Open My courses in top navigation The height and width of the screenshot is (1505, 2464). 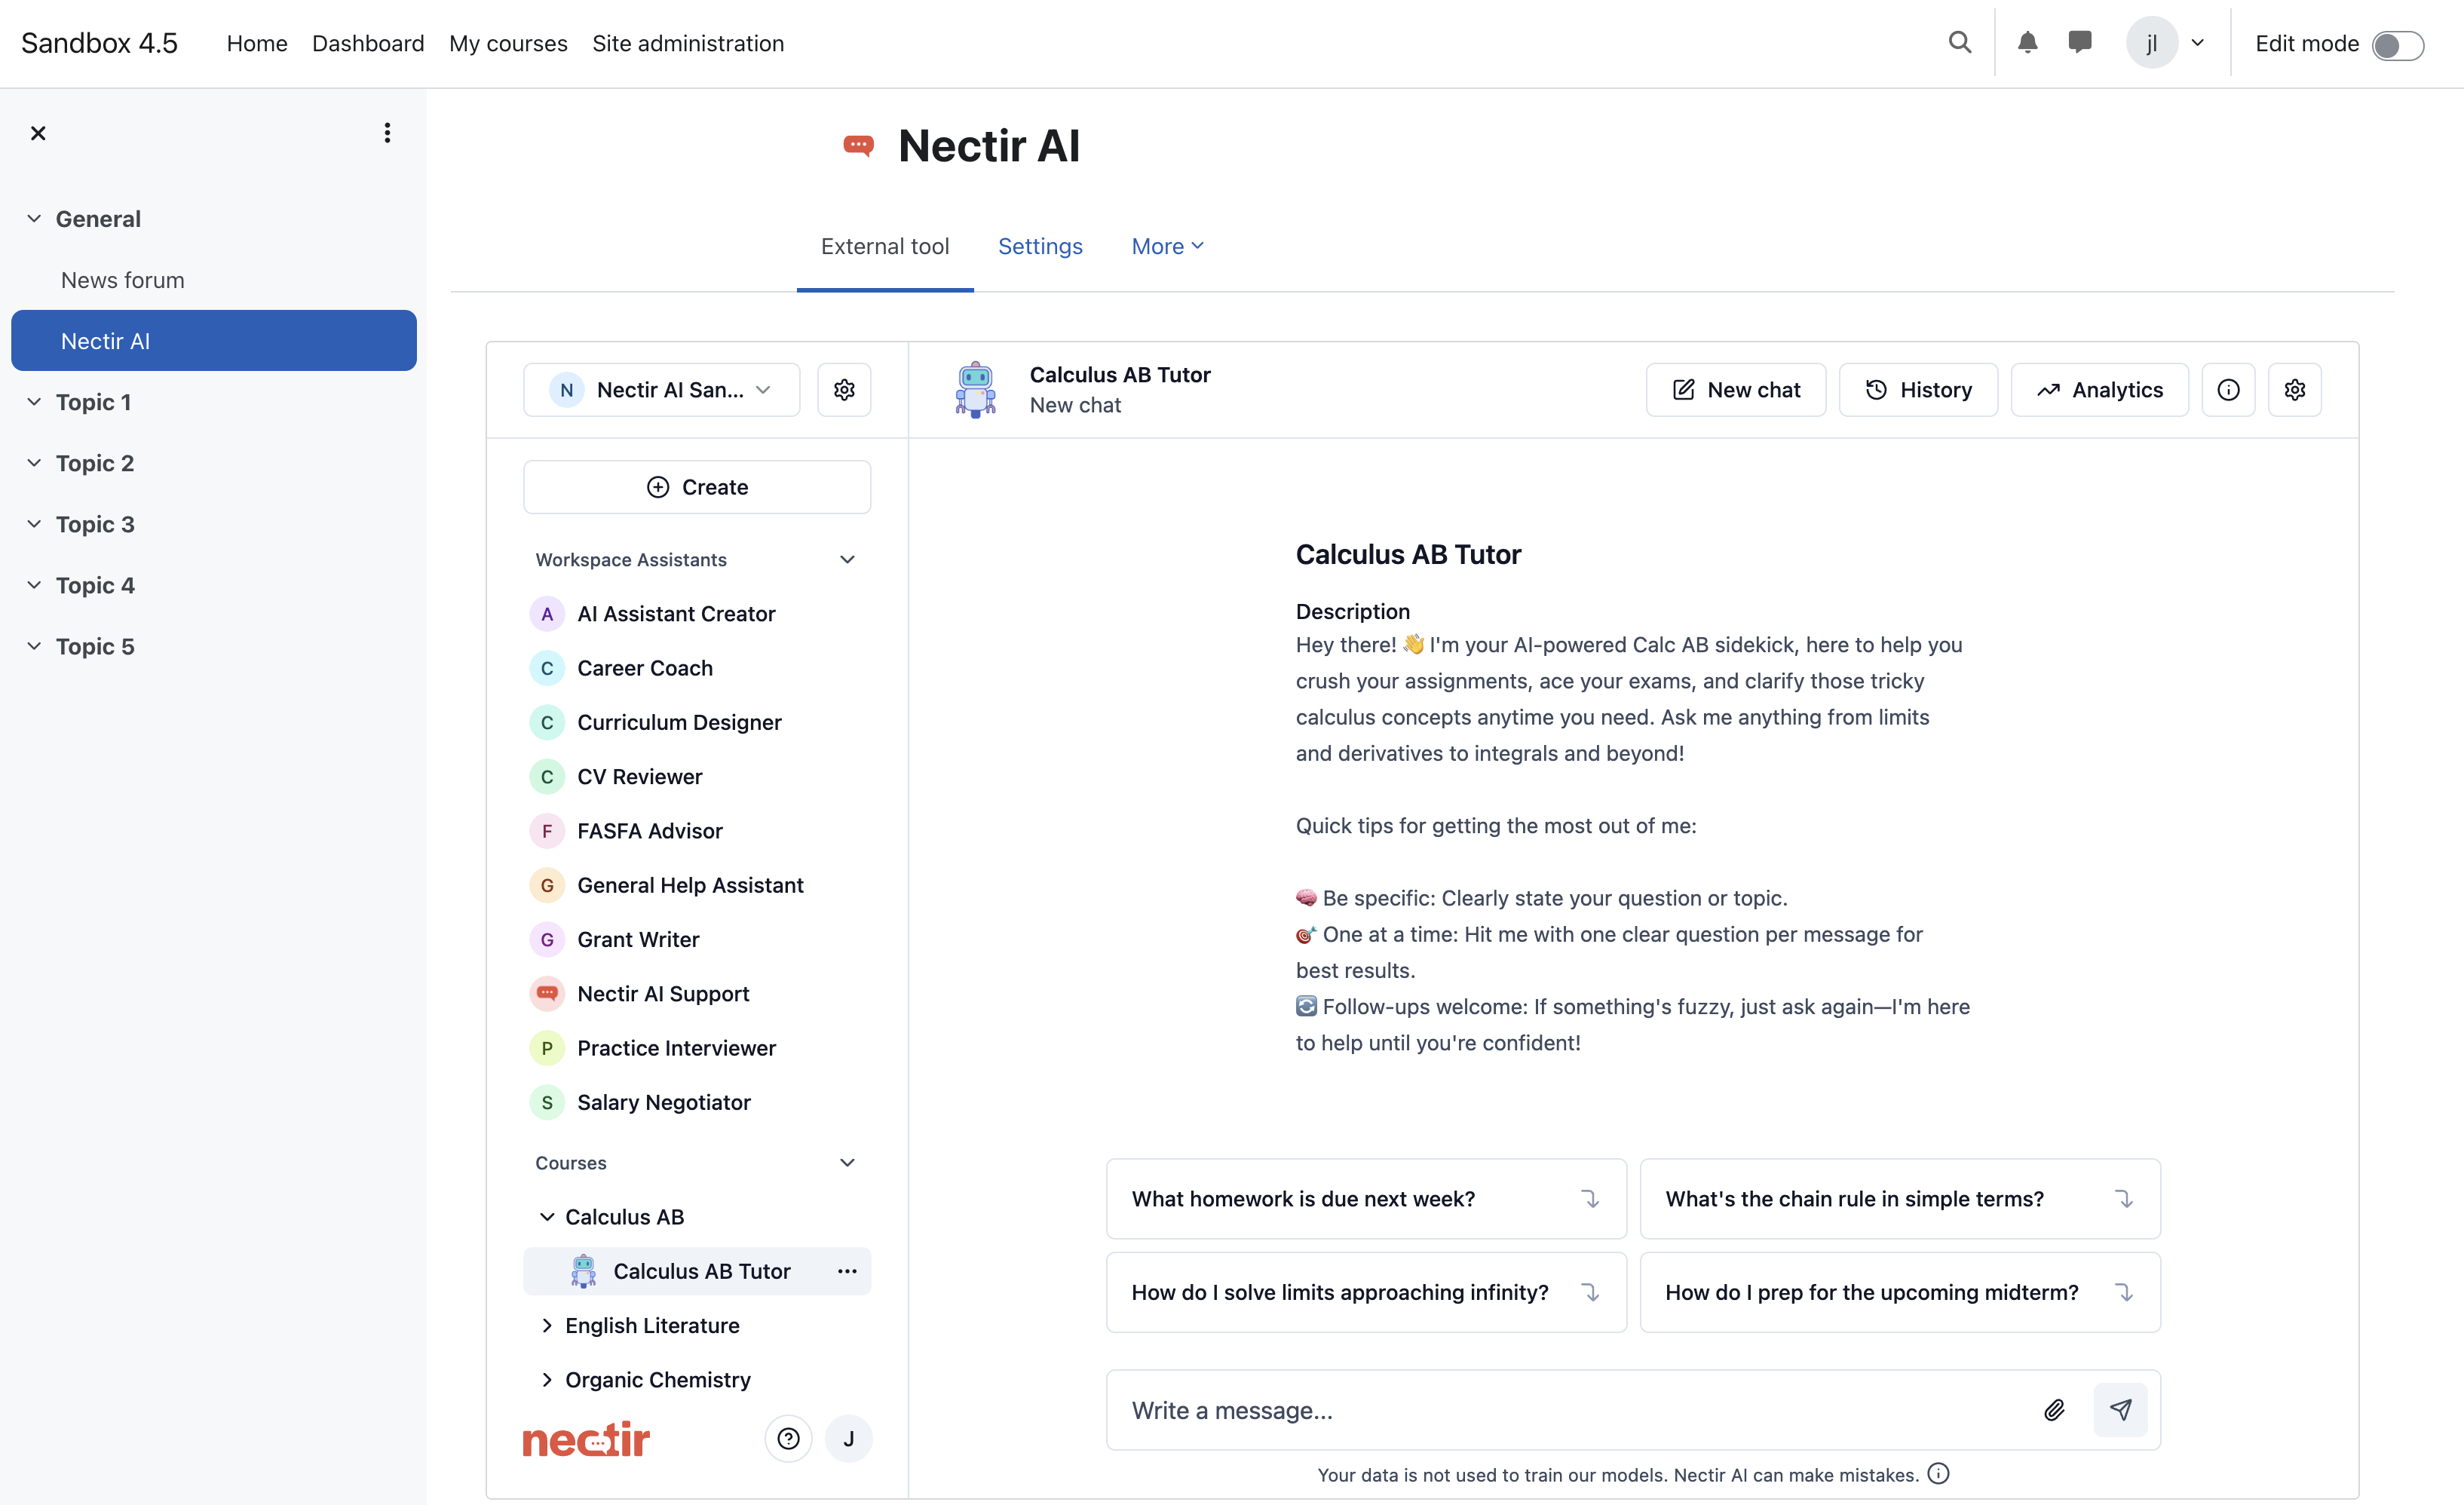pyautogui.click(x=508, y=43)
